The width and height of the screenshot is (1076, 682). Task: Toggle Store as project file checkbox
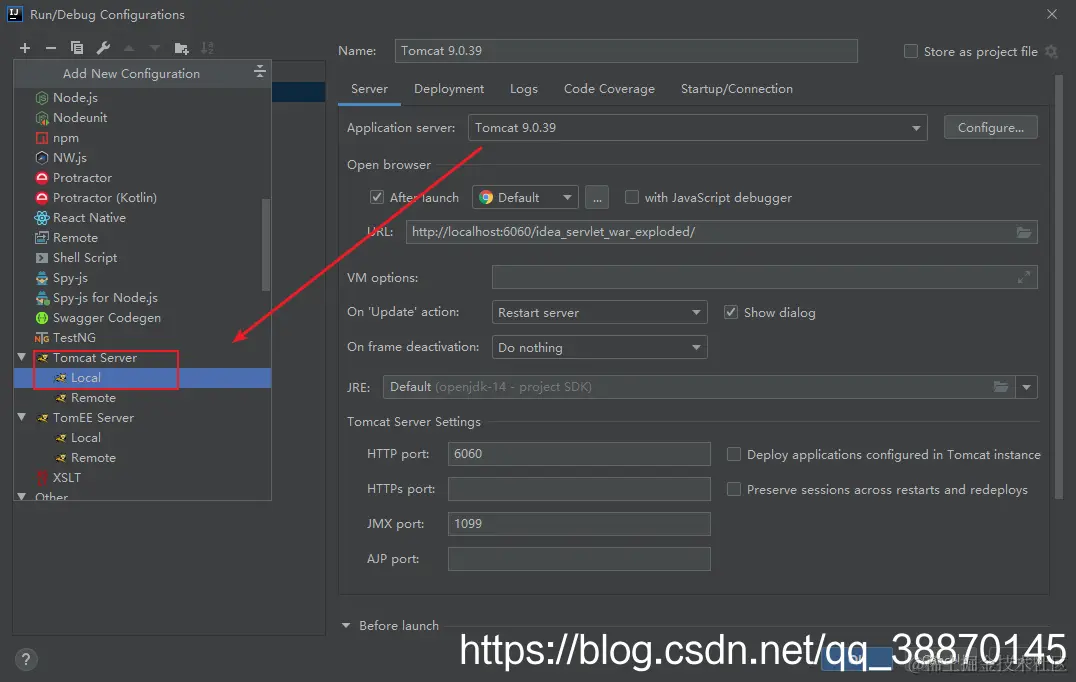point(911,51)
